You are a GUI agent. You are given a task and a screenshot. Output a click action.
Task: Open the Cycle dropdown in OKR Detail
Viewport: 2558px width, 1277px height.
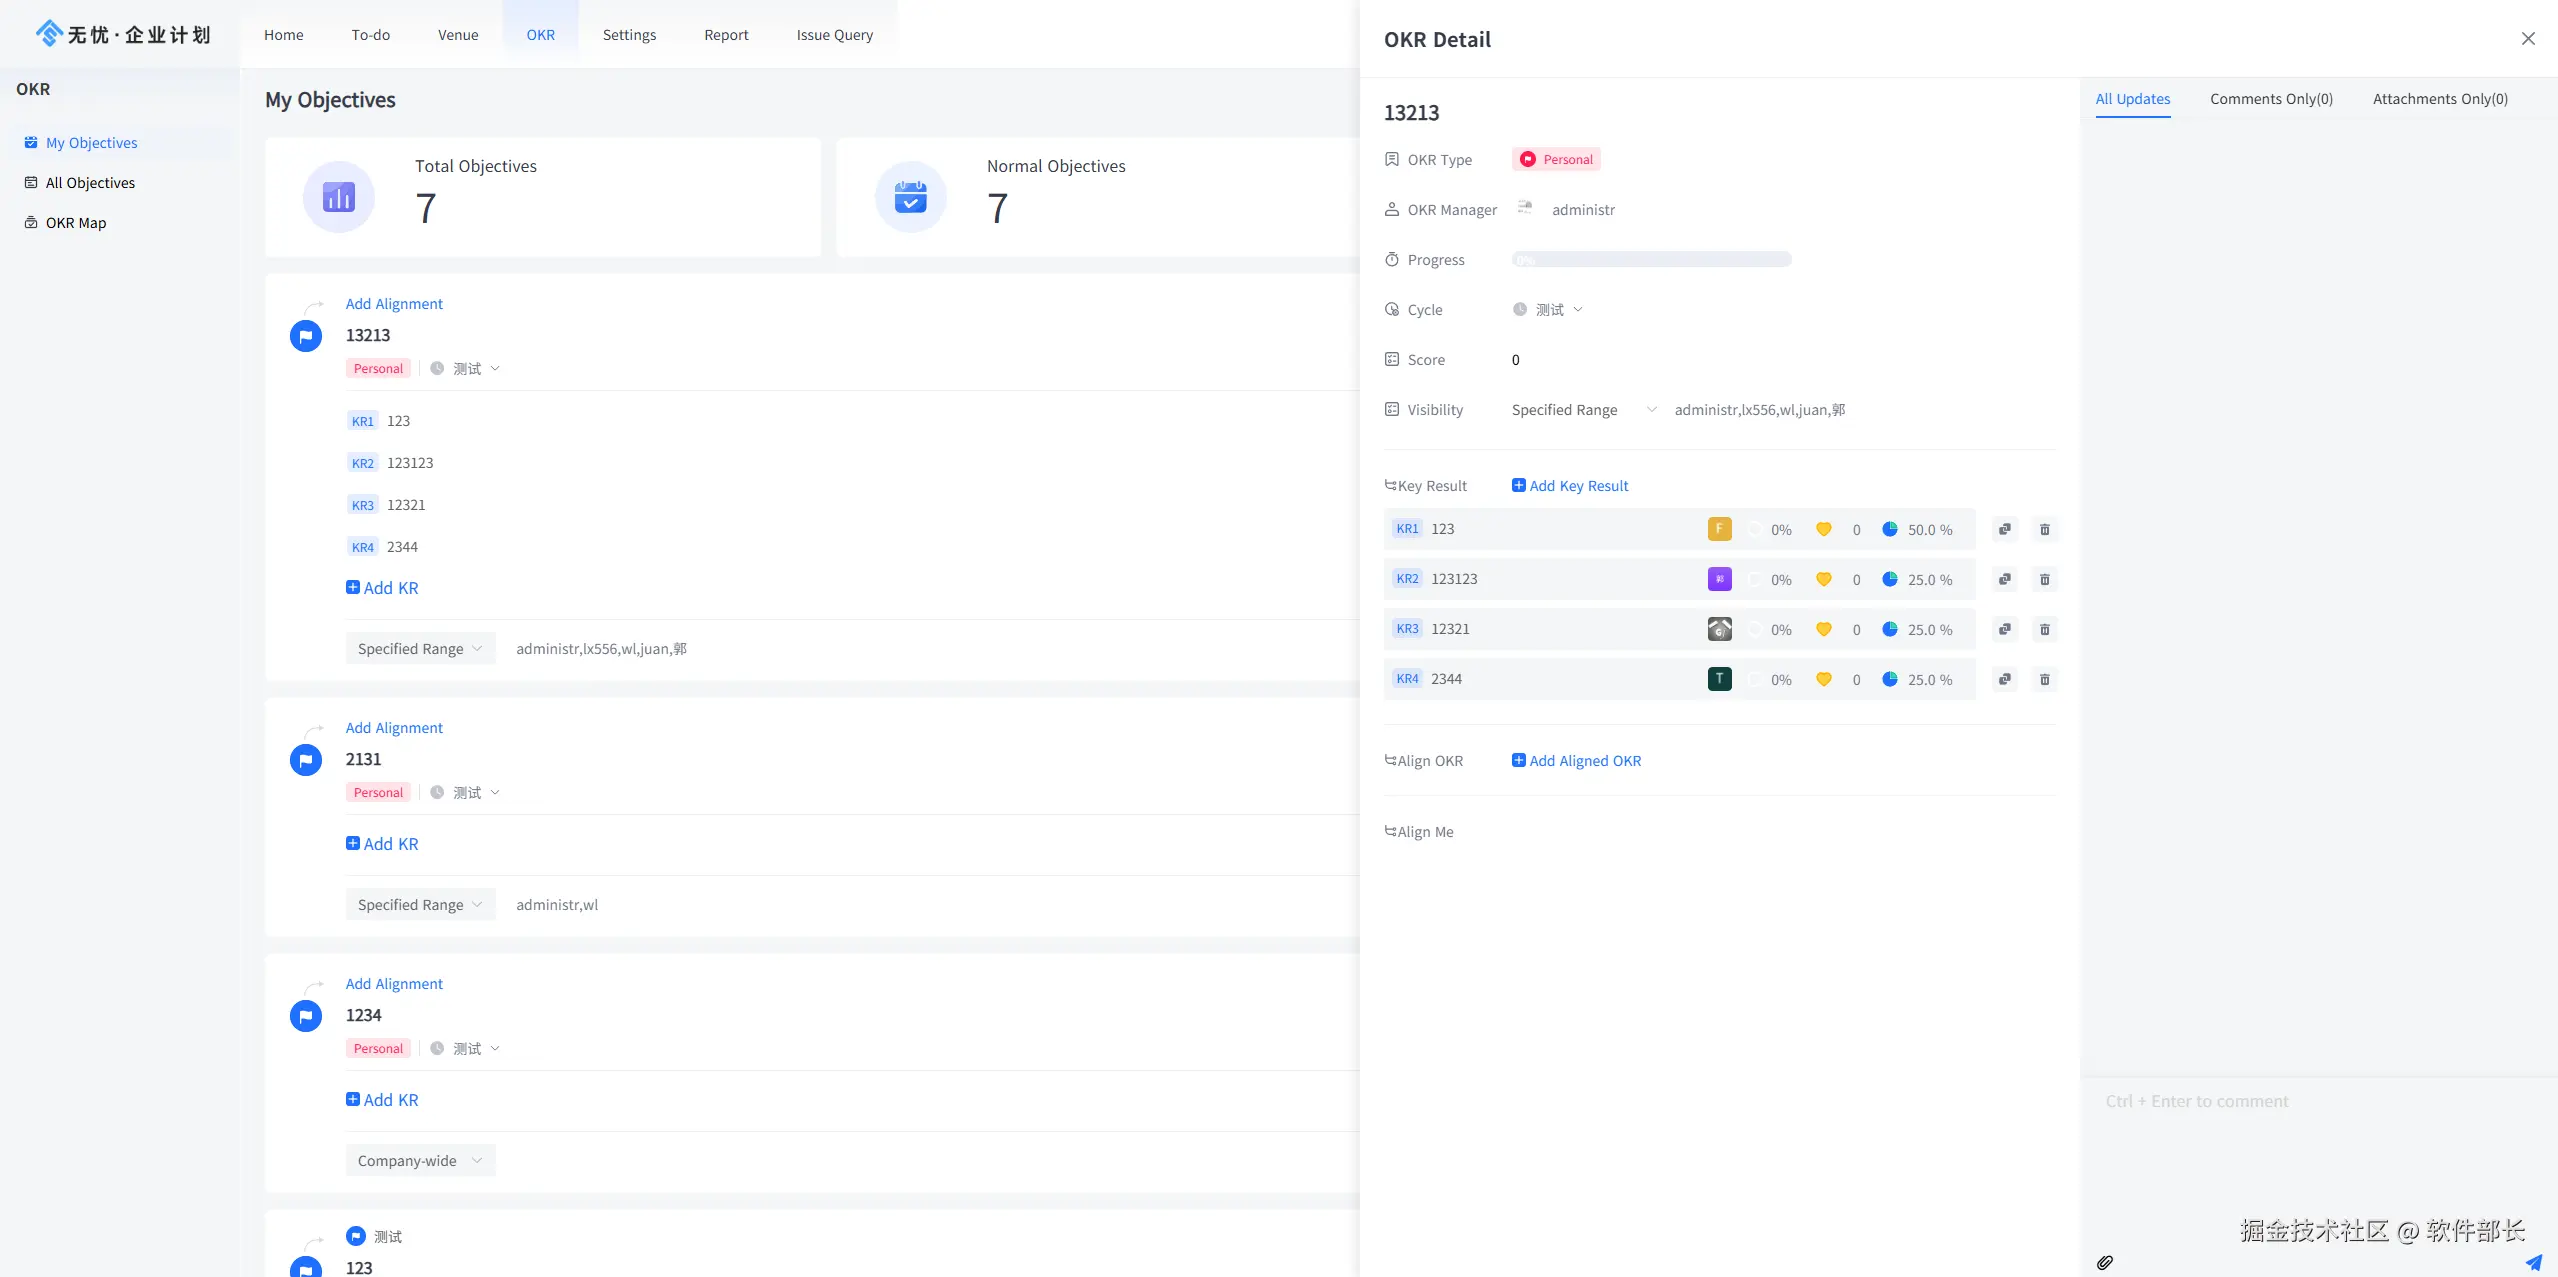[1550, 310]
